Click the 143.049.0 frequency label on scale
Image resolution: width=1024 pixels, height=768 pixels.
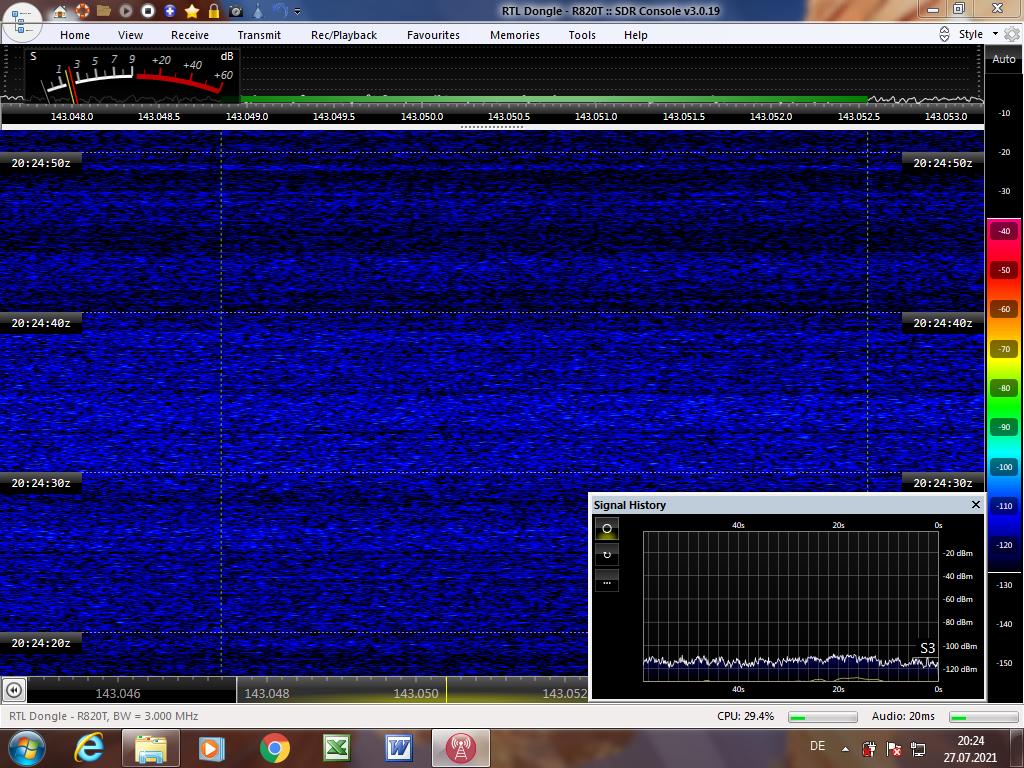[x=247, y=116]
